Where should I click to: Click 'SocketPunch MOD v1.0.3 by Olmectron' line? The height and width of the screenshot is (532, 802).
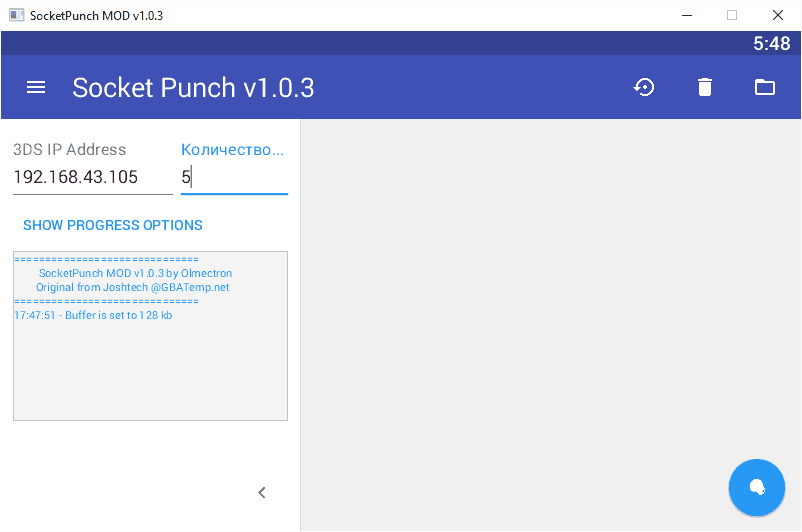136,273
